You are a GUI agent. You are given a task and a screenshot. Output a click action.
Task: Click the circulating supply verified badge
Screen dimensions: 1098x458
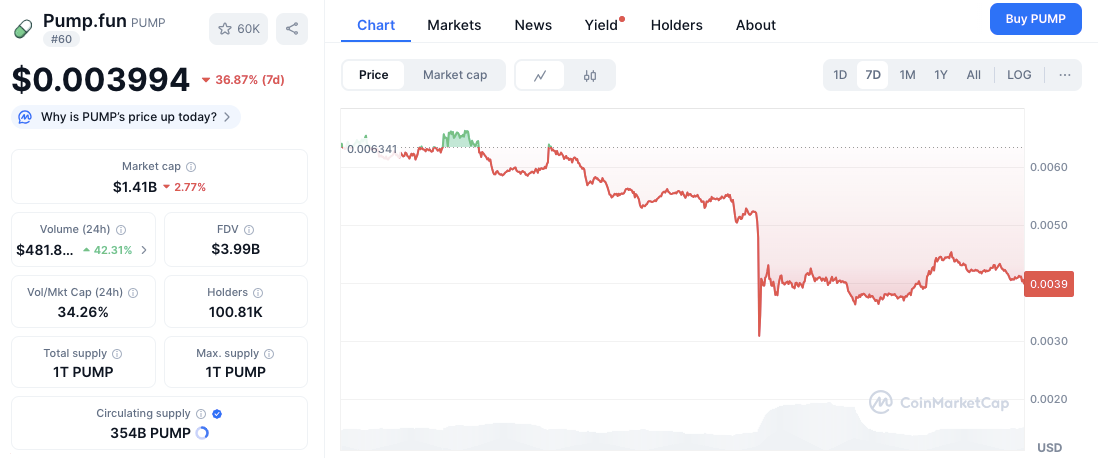(x=217, y=413)
